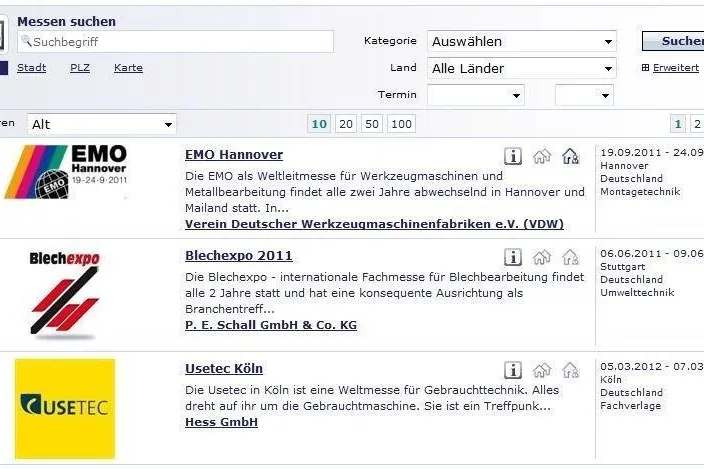This screenshot has height=469, width=704.
Task: Open info icon for Blechexpo 2011
Action: click(x=513, y=257)
